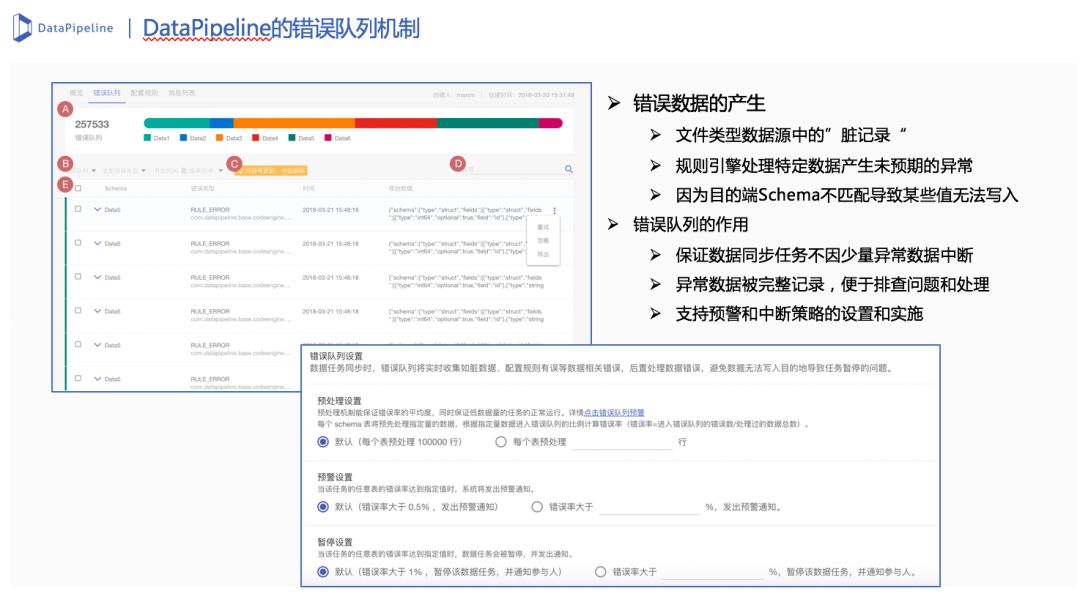The image size is (1080, 602).
Task: Choose the bottom entry in the row actions popup
Action: [543, 254]
